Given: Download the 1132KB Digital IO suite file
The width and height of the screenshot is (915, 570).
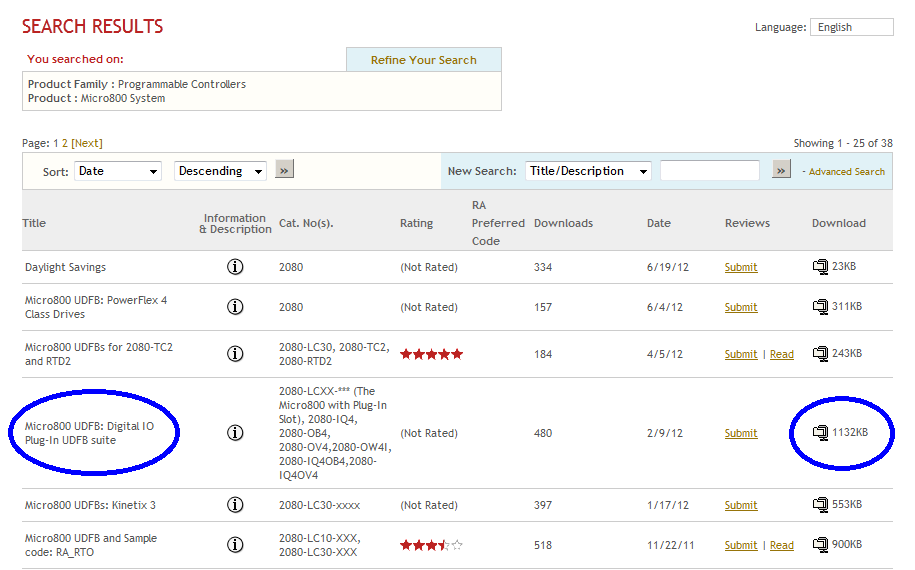Looking at the screenshot, I should 820,433.
